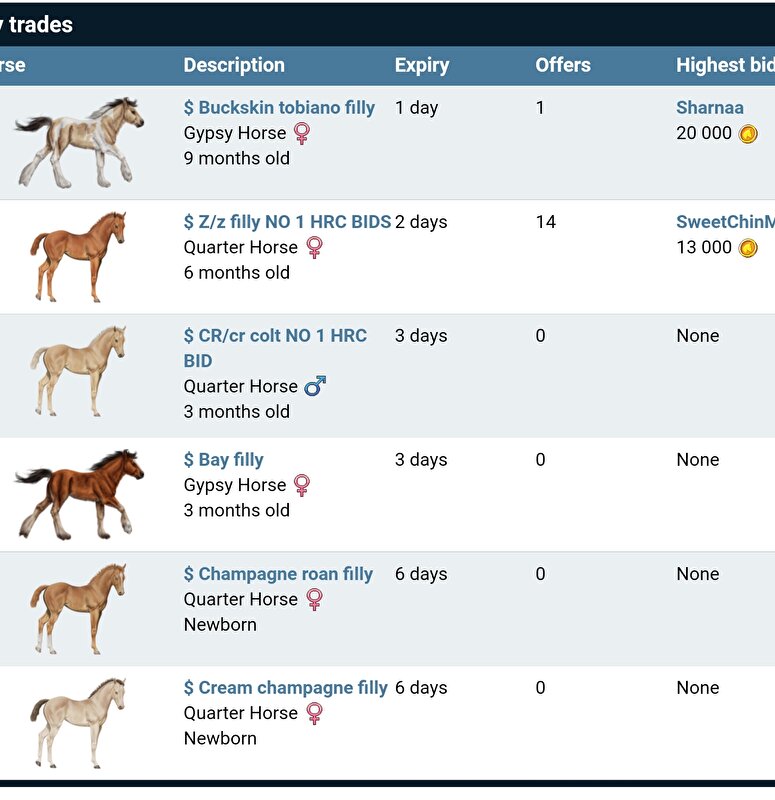Image resolution: width=775 pixels, height=800 pixels.
Task: Click the male symbol beside CR/cr colt
Action: coord(315,386)
